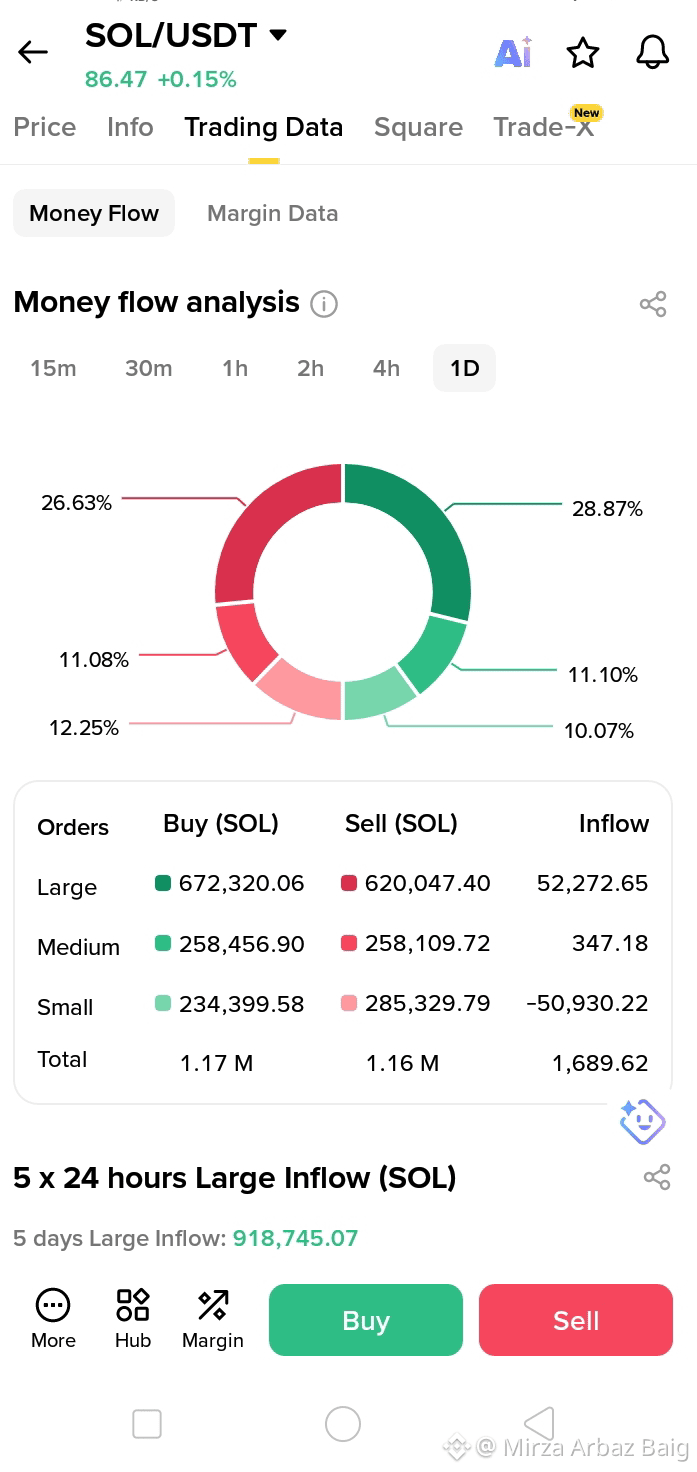Screen dimensions: 697x1472
Task: Select the 4h timeframe
Action: tap(386, 368)
